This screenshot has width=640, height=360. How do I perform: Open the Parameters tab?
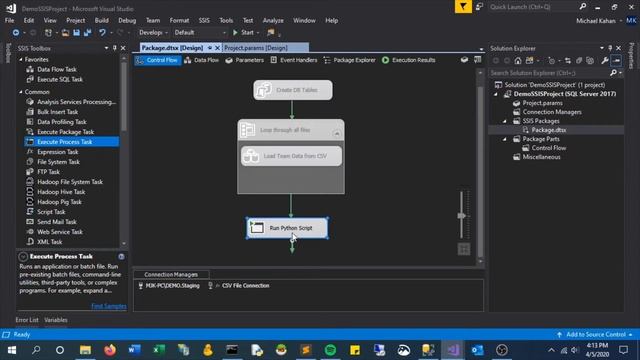pyautogui.click(x=244, y=60)
